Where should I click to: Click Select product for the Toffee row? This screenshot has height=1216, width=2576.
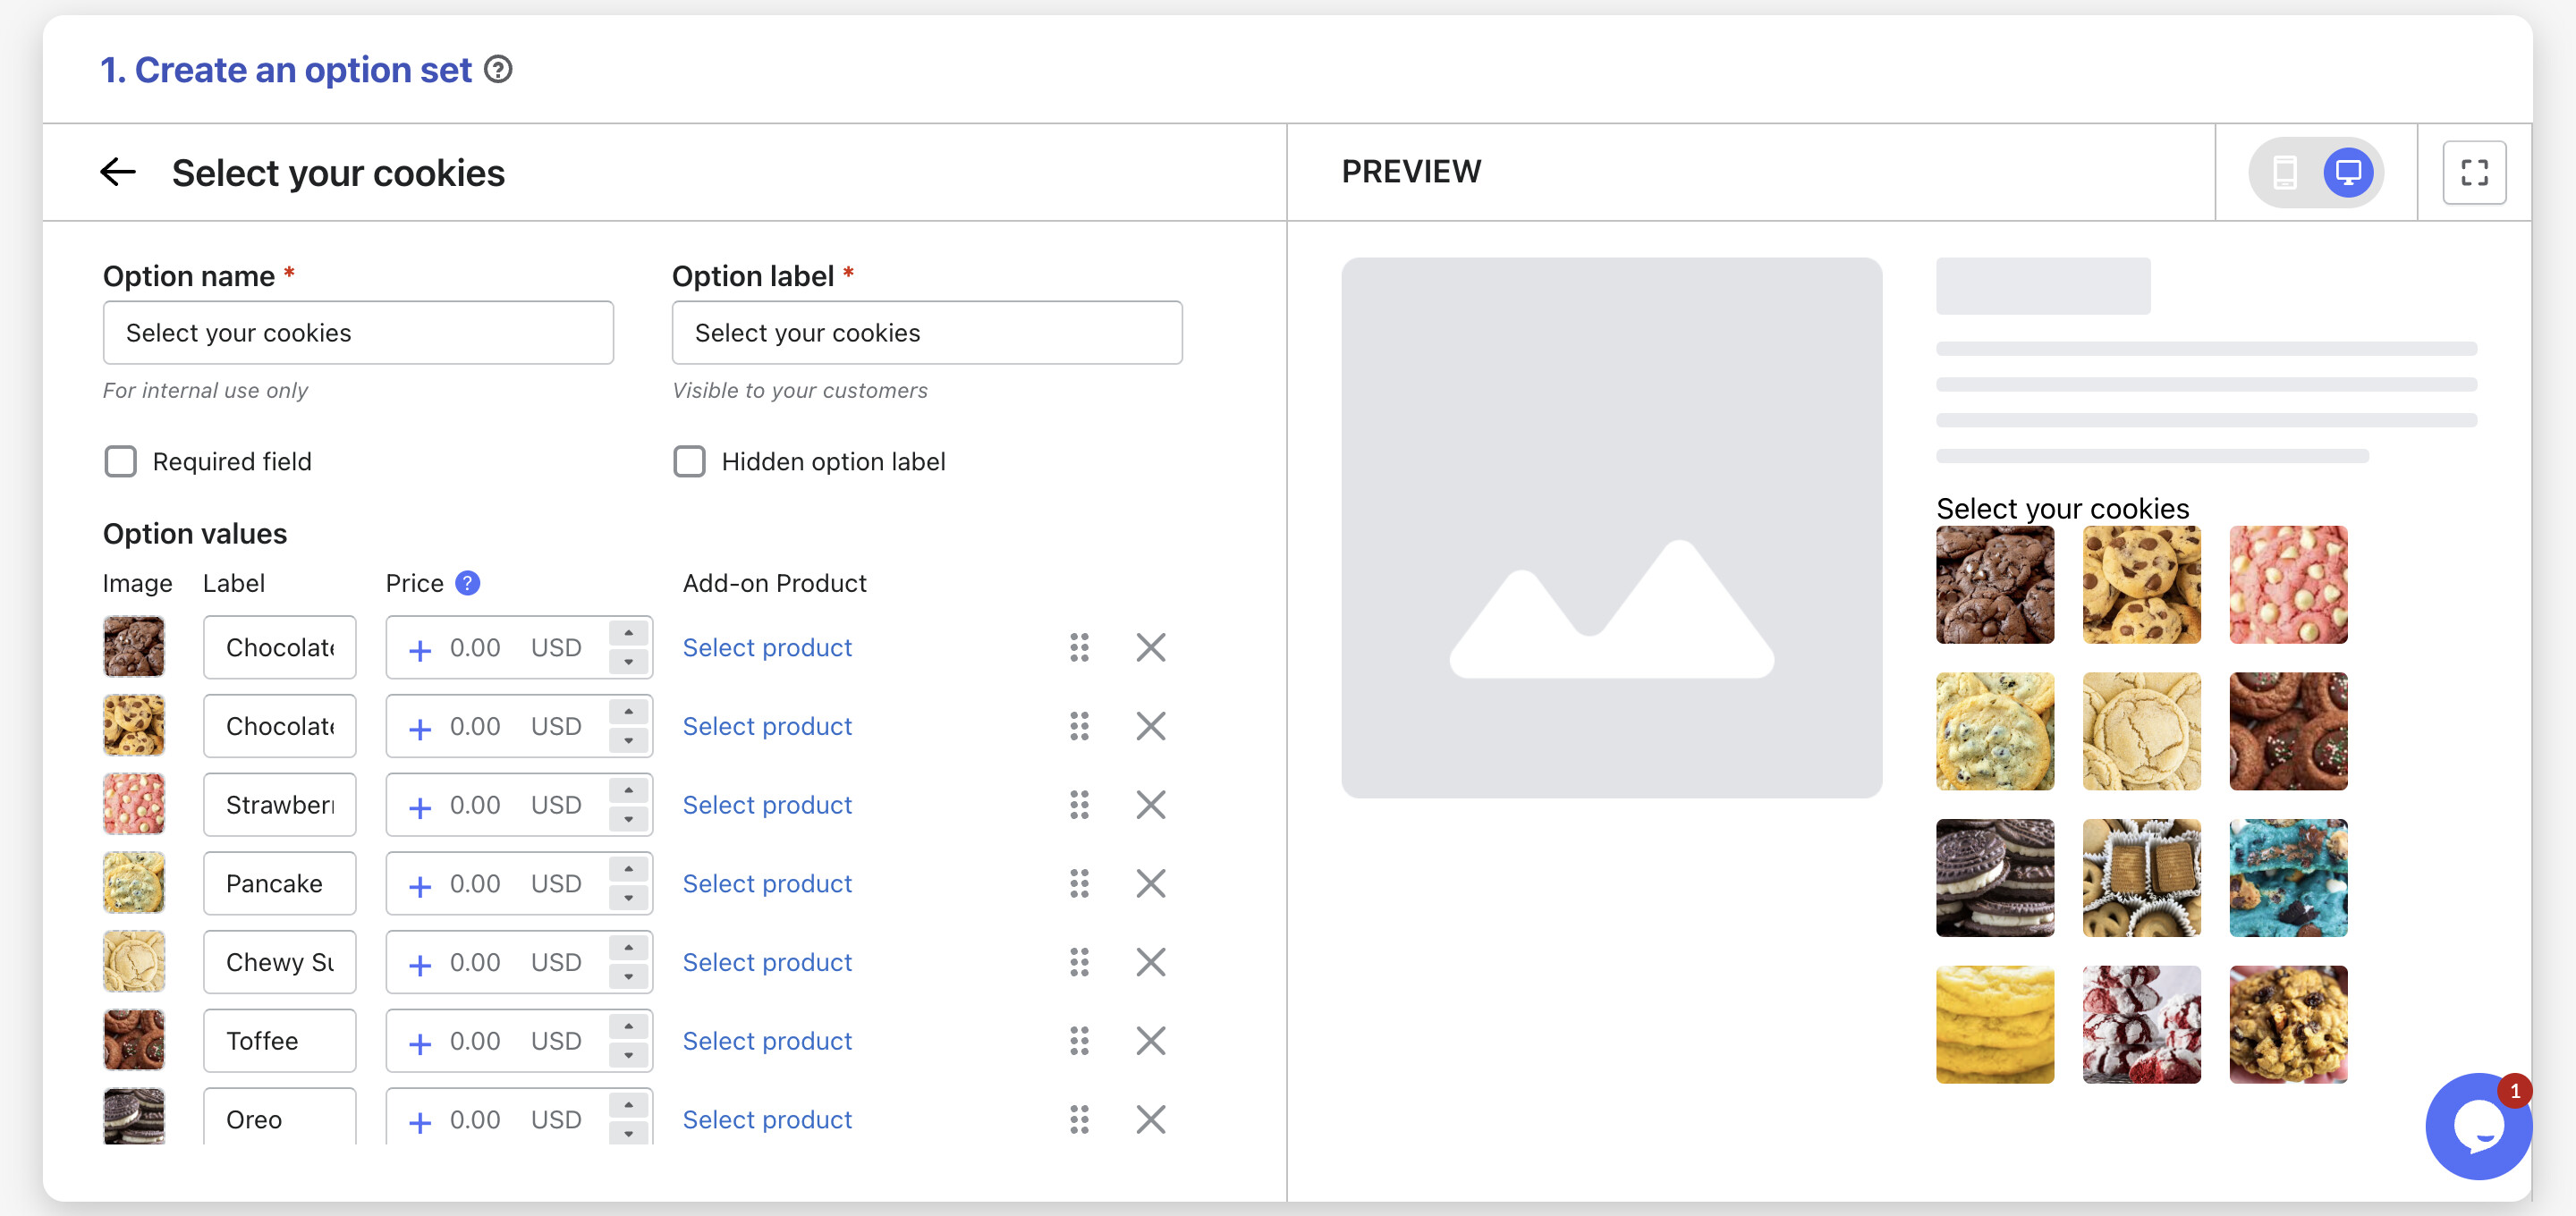(767, 1041)
